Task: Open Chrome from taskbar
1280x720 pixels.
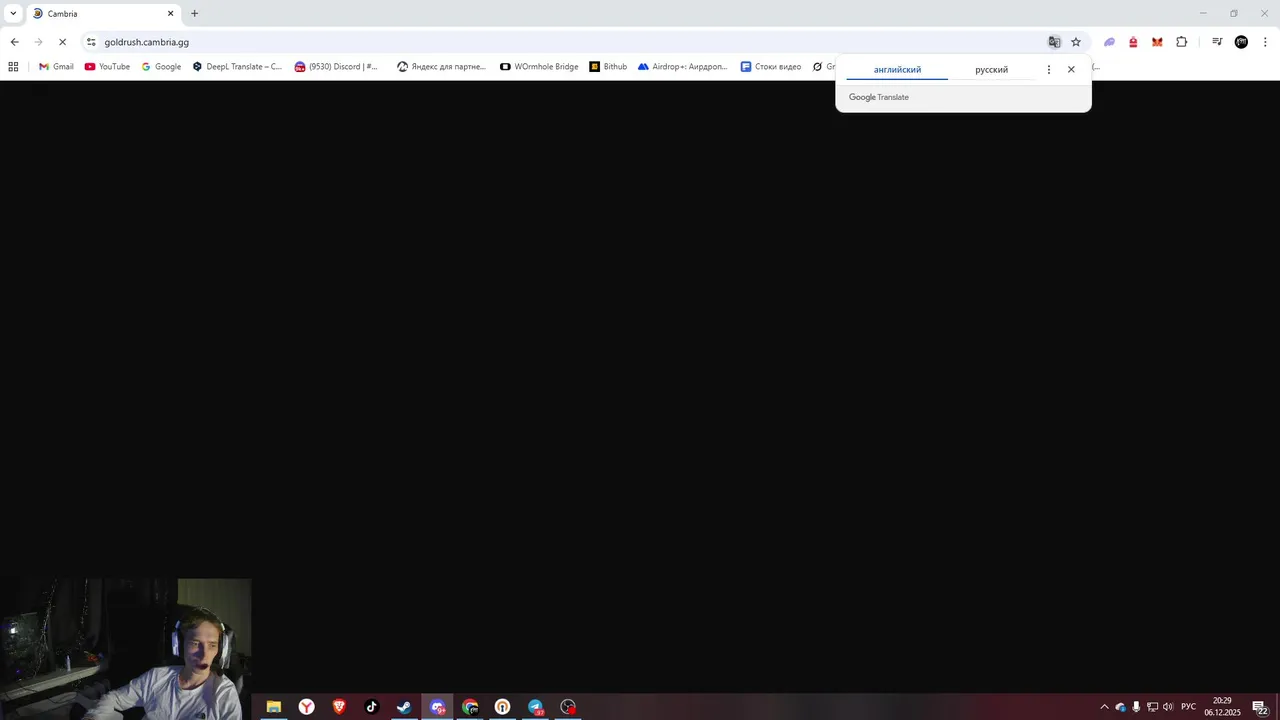Action: tap(470, 707)
